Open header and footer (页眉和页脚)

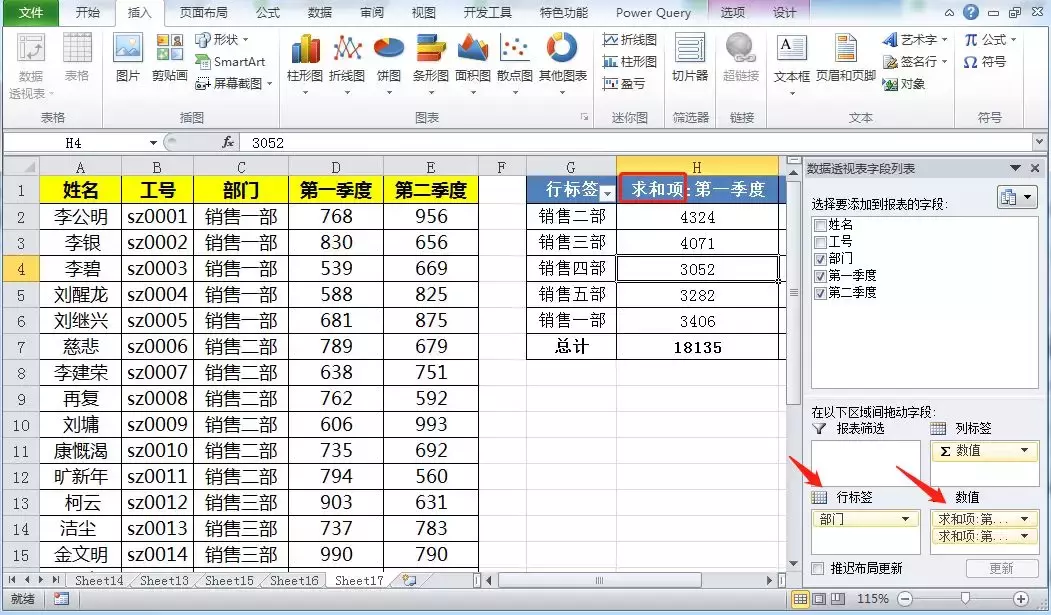846,59
